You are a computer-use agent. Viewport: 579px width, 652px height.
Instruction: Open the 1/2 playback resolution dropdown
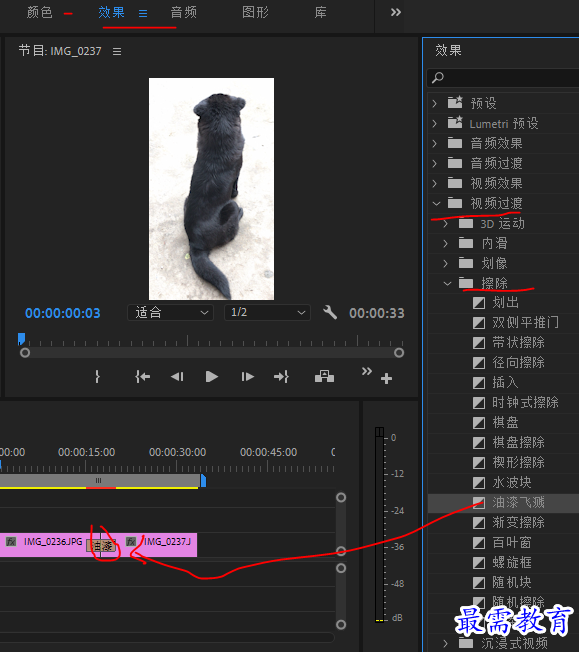click(x=267, y=312)
